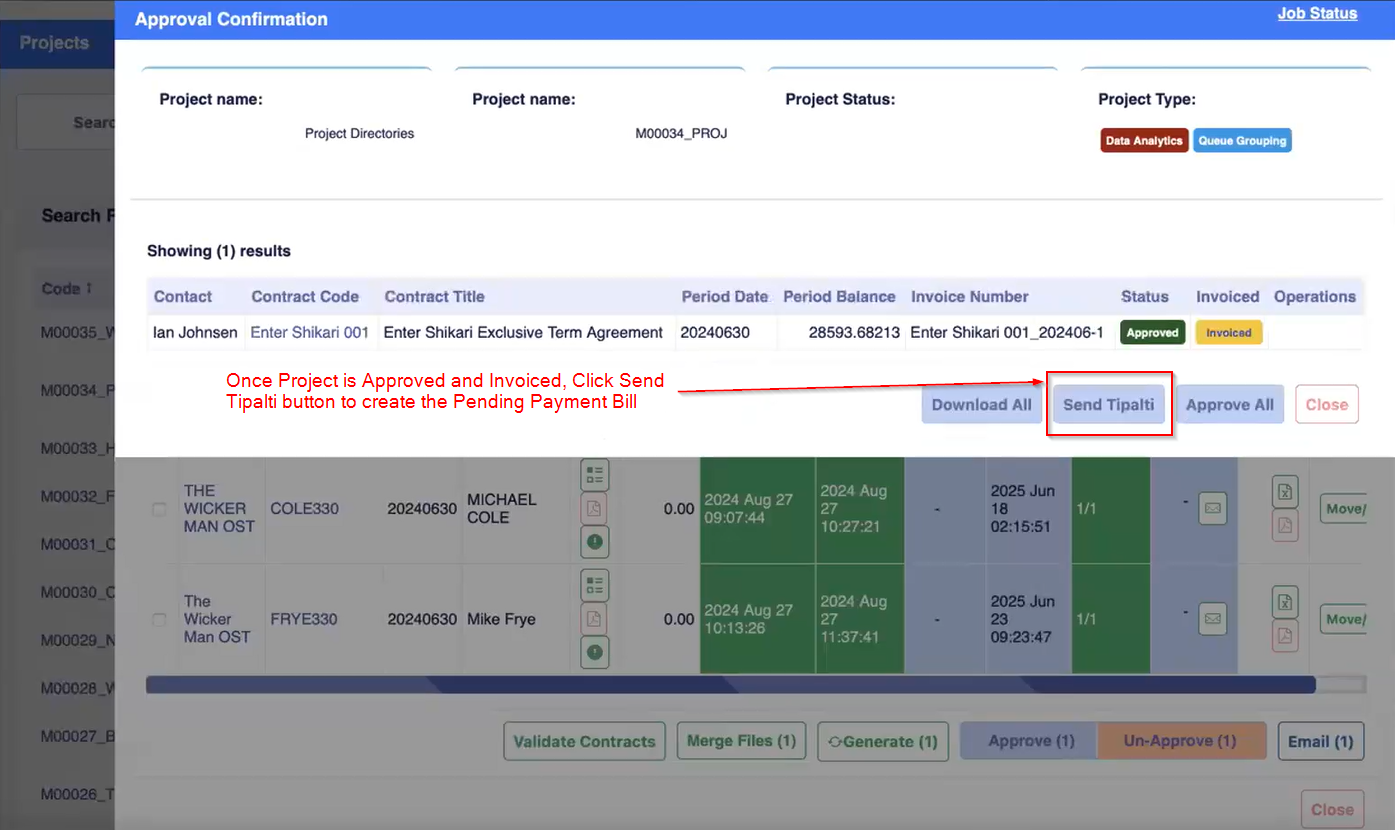Click the Excel export icon for COLE330
This screenshot has height=830, width=1395.
click(1285, 492)
